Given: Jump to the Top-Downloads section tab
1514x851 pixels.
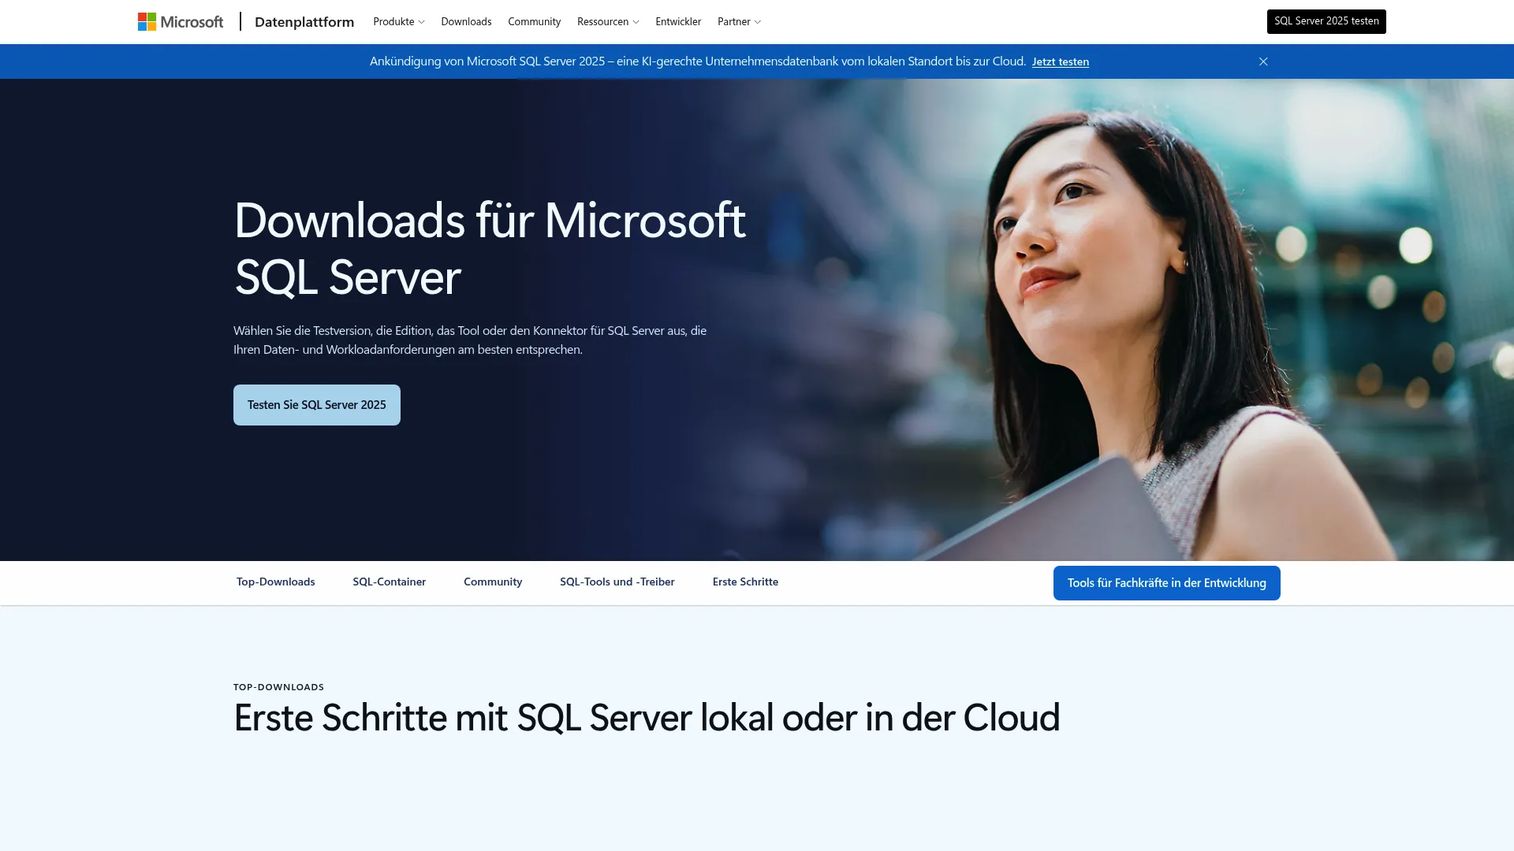Looking at the screenshot, I should [x=276, y=582].
